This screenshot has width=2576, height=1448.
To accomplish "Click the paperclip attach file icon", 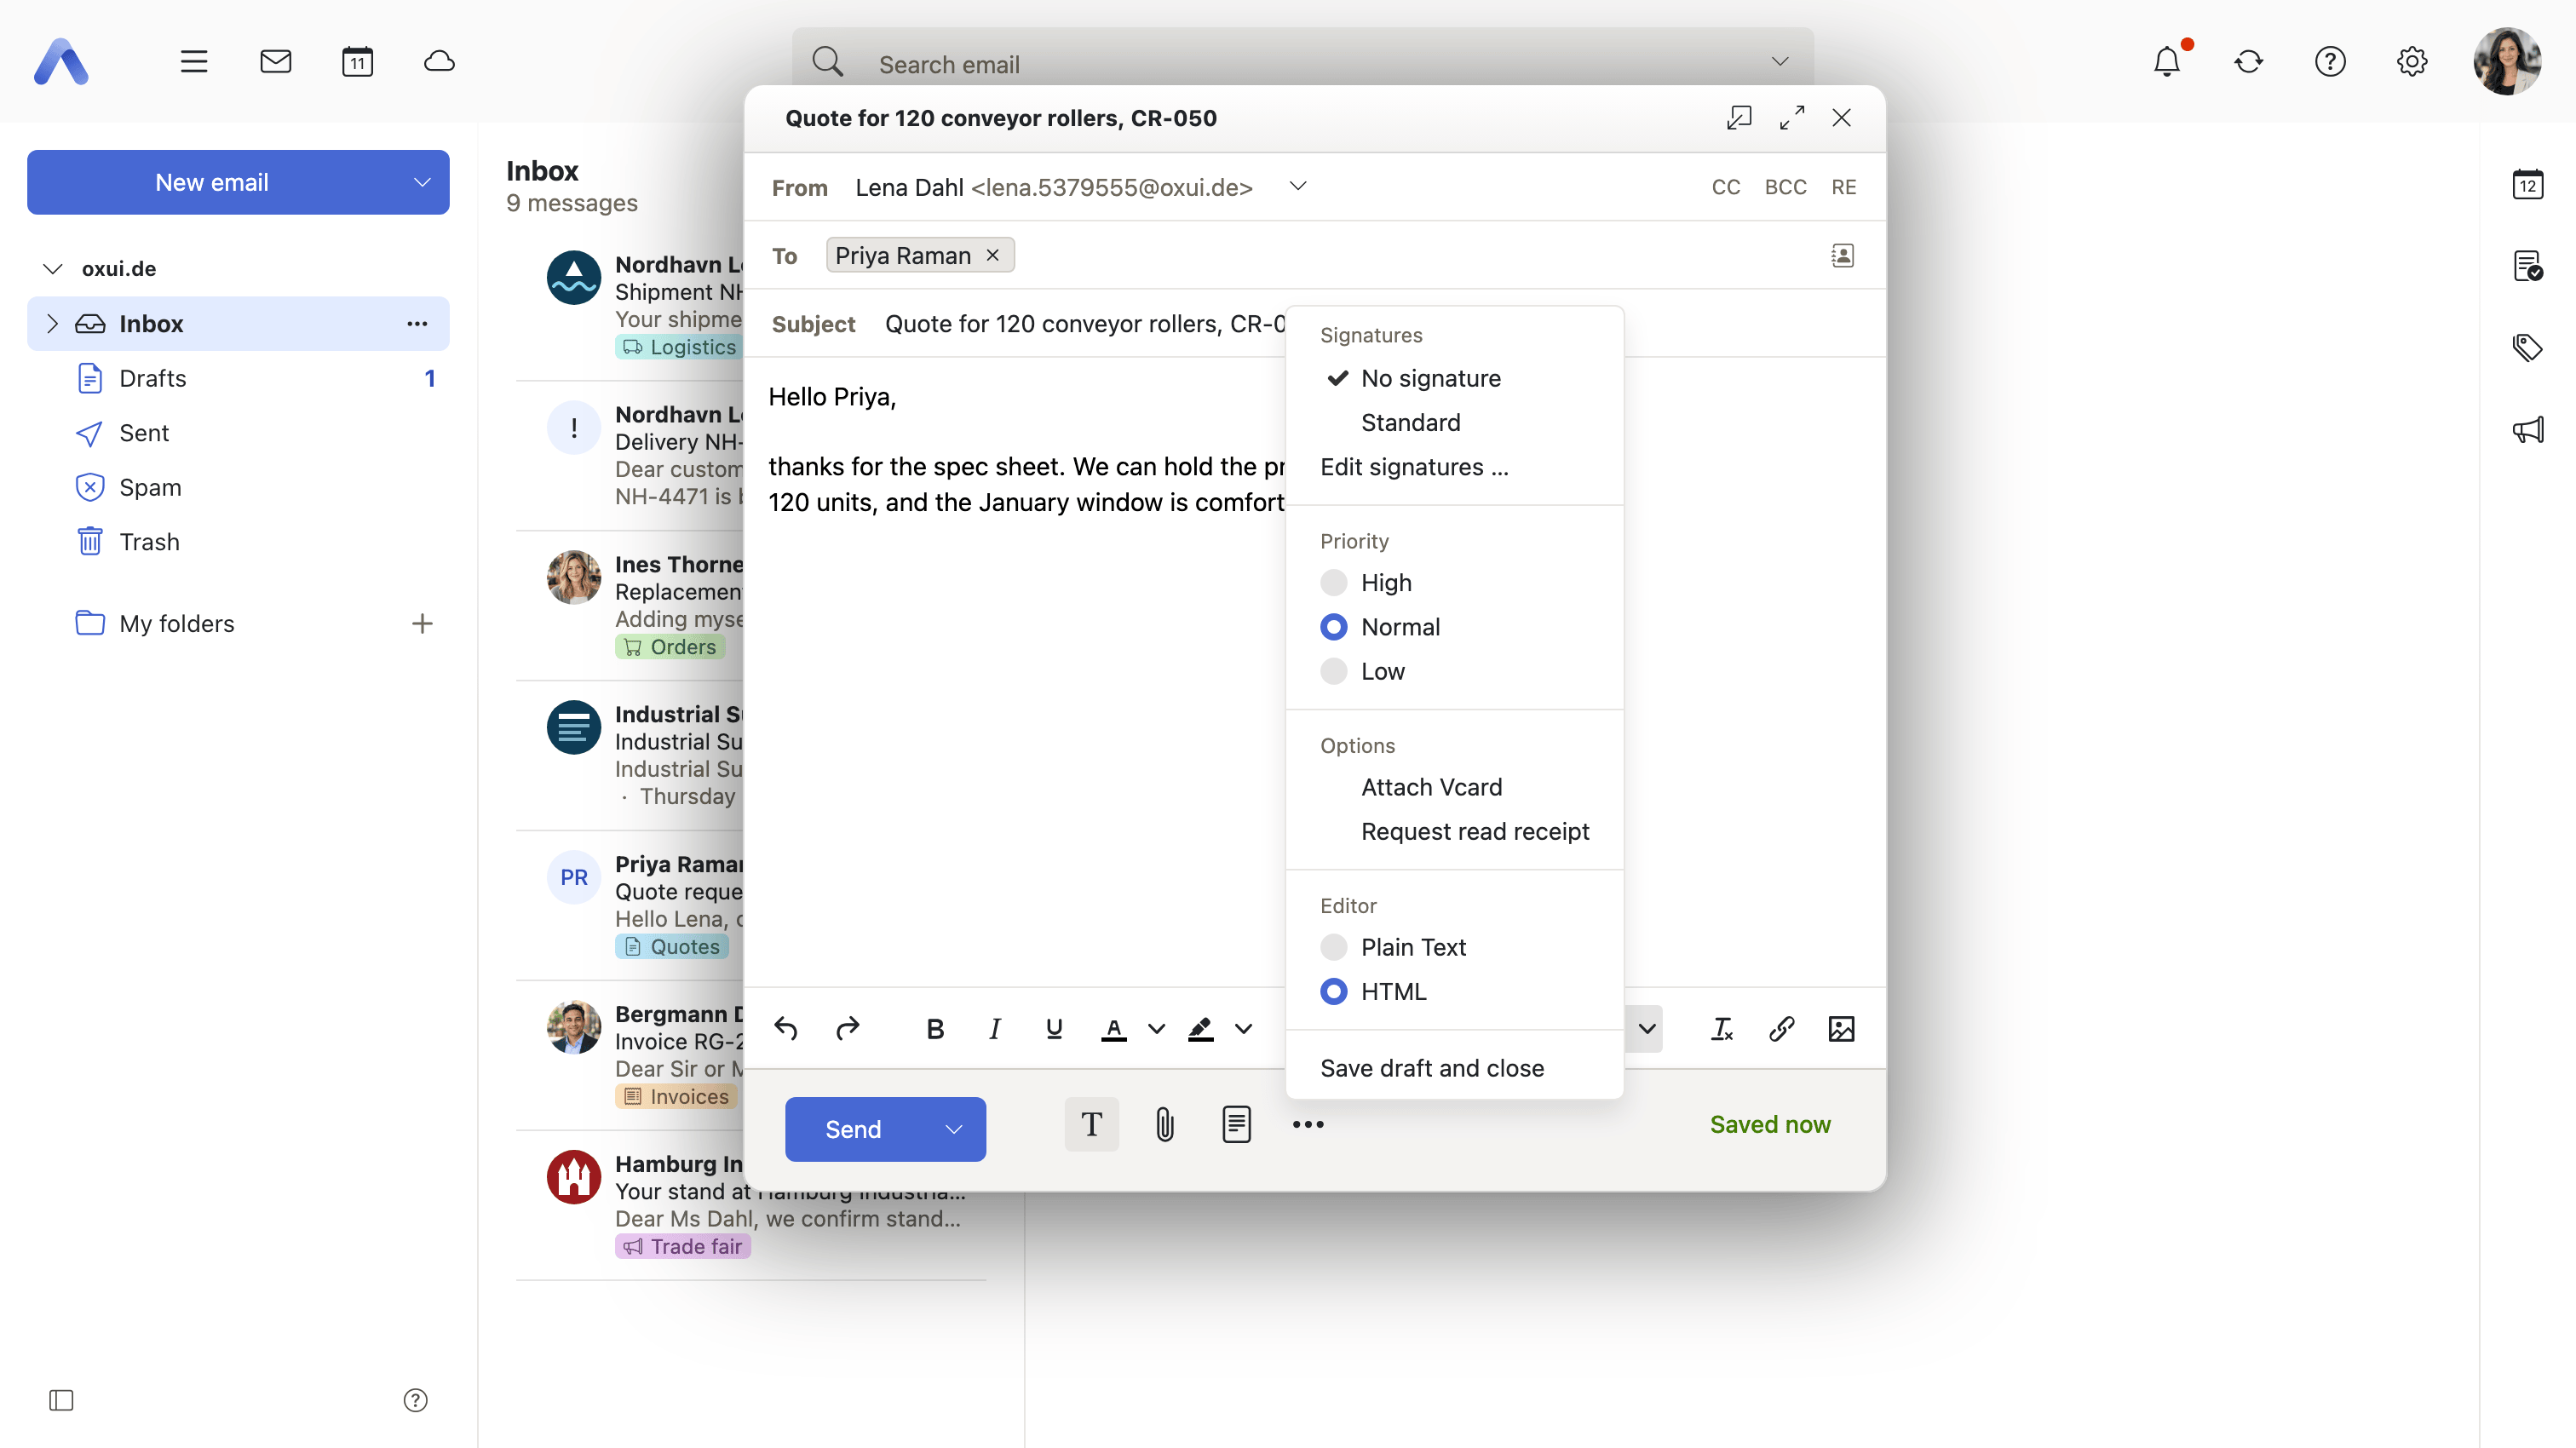I will (1165, 1125).
